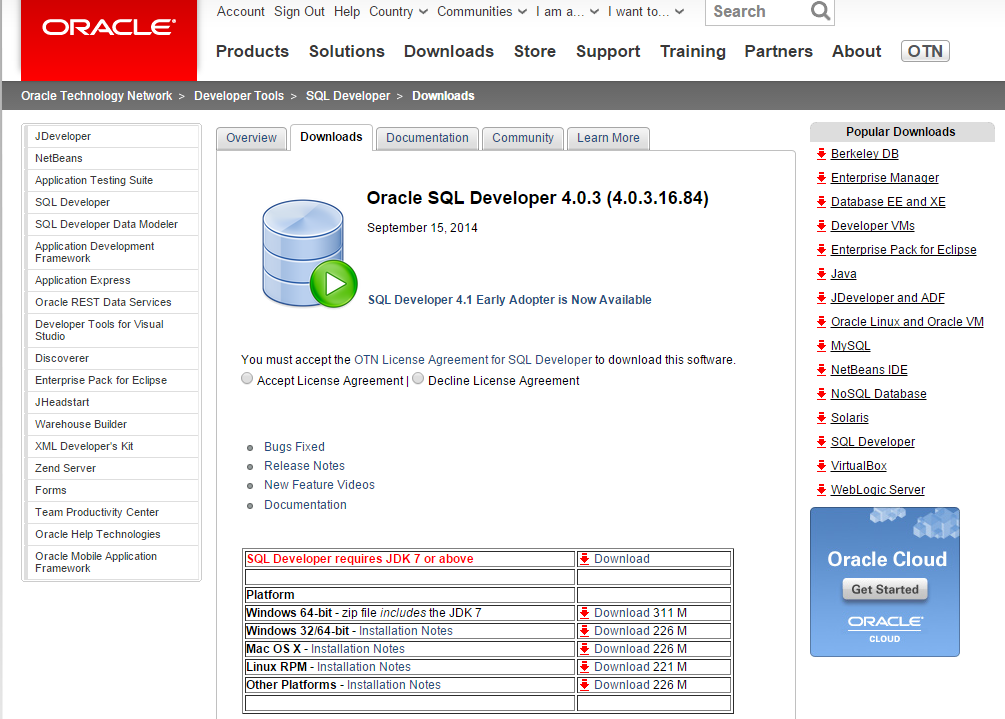Open Downloads in the main navigation

[448, 51]
